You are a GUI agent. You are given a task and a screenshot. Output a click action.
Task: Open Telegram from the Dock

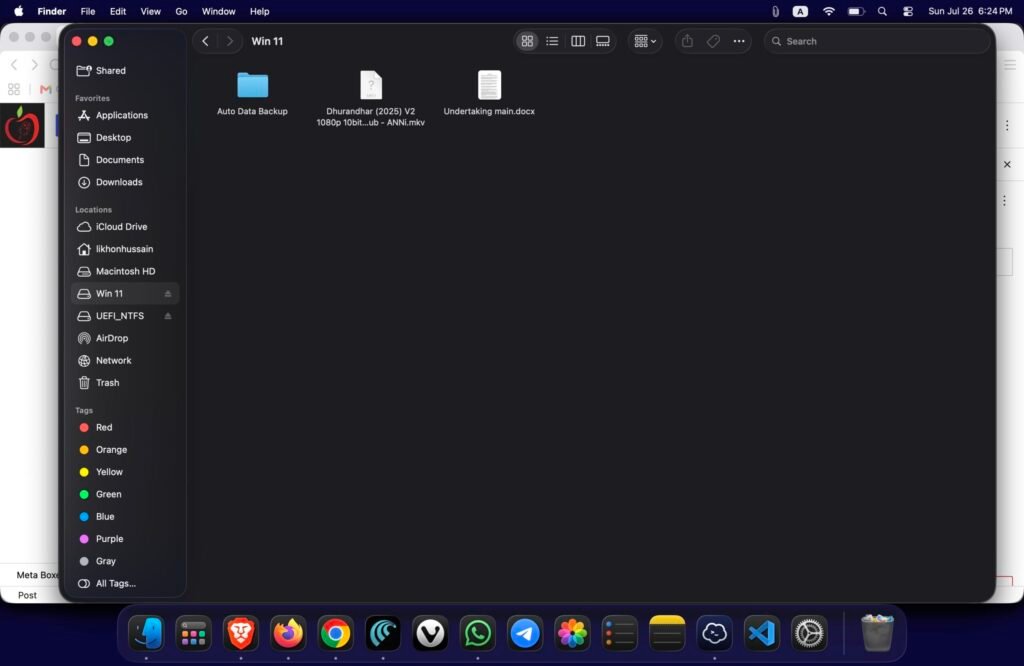click(525, 633)
